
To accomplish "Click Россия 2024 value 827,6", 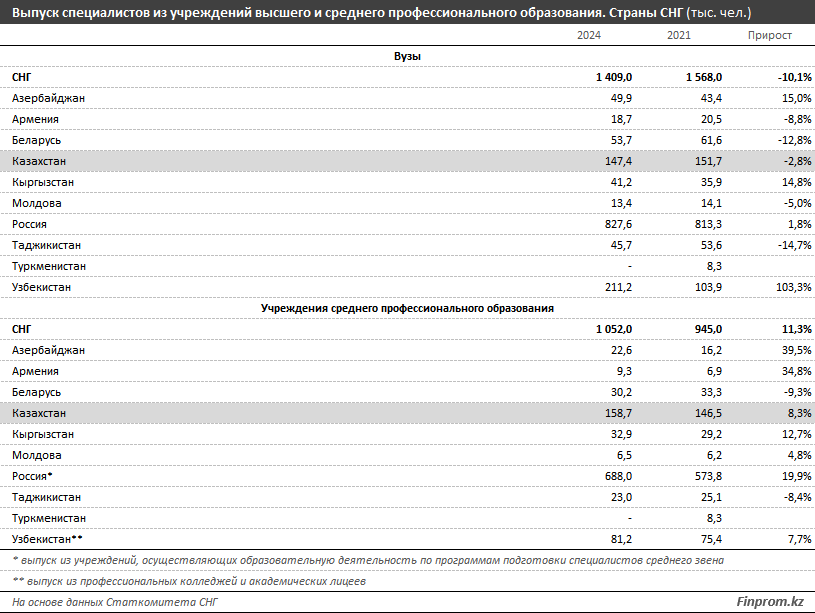I will point(616,224).
